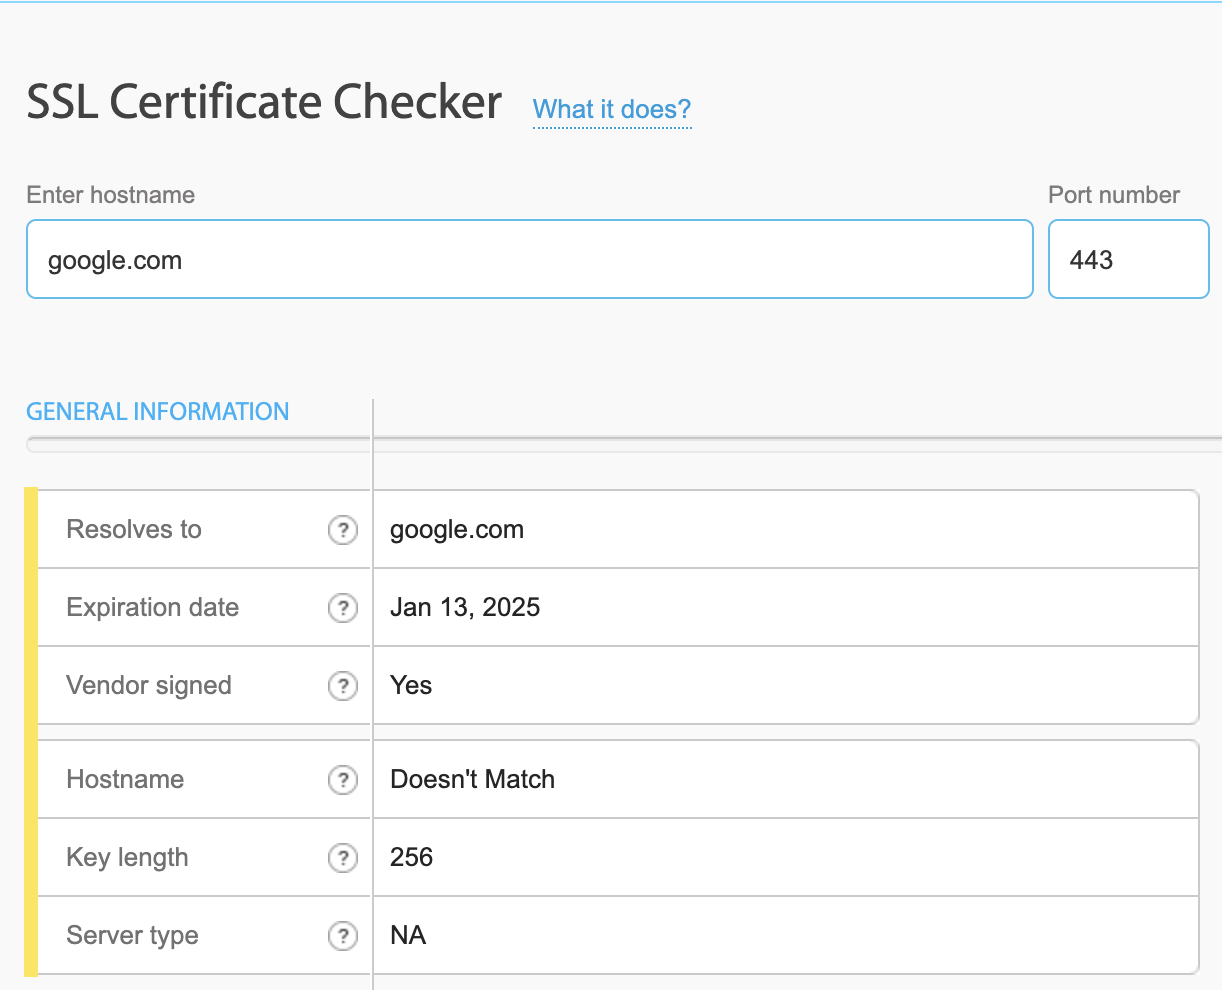Select the 'Doesn't Match' hostname value
The width and height of the screenshot is (1222, 990).
click(x=472, y=780)
